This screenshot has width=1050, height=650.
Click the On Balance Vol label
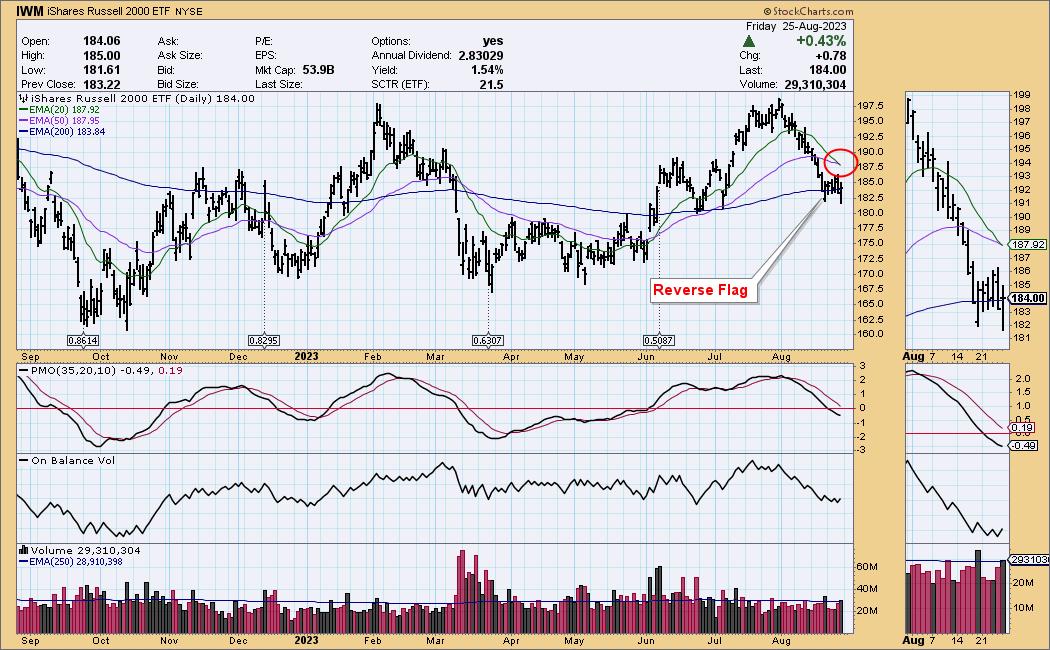pos(73,461)
